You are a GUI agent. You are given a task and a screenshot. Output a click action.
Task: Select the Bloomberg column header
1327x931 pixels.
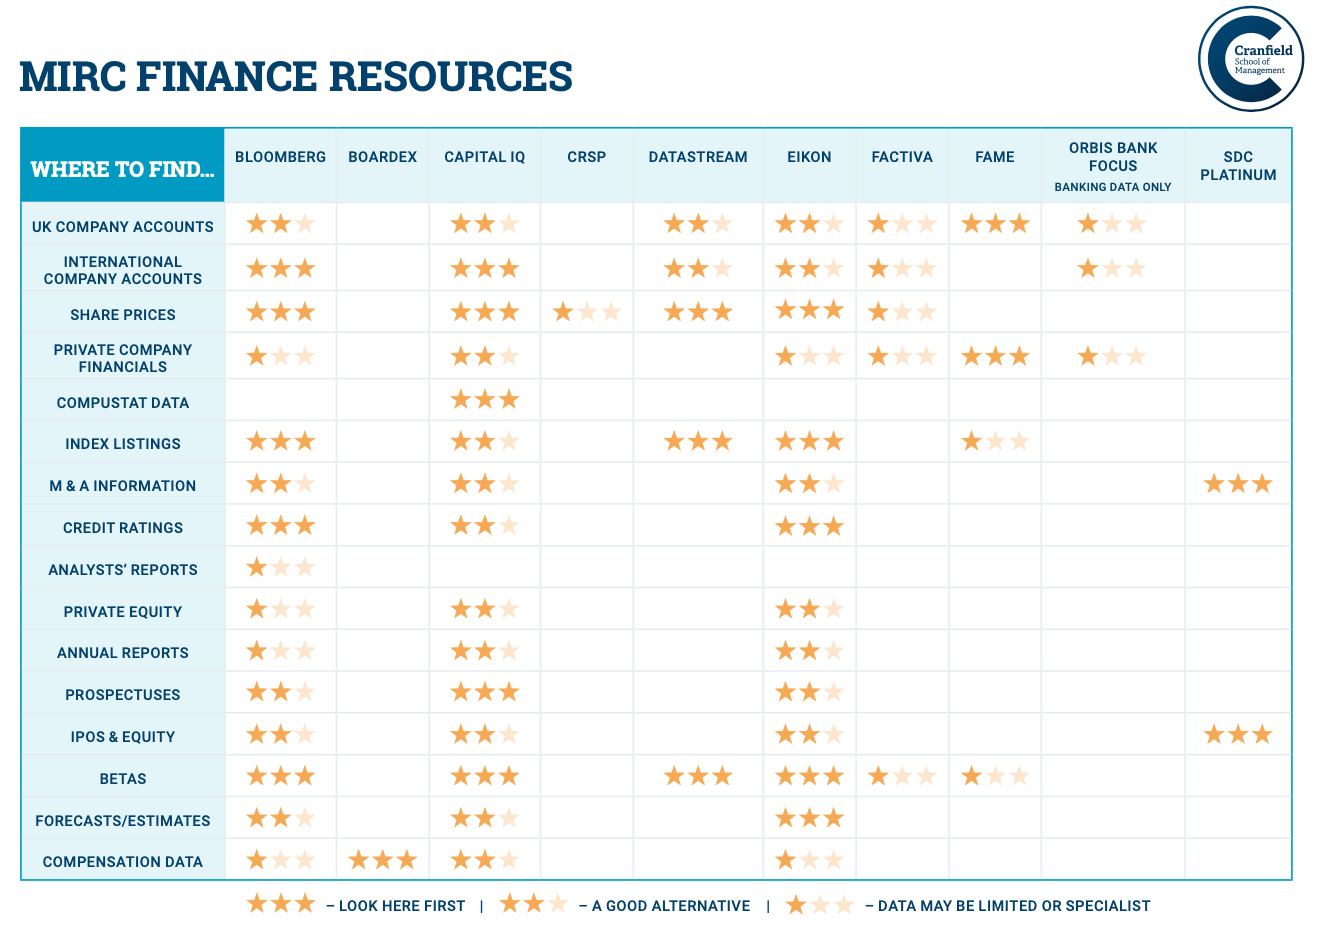pyautogui.click(x=281, y=157)
